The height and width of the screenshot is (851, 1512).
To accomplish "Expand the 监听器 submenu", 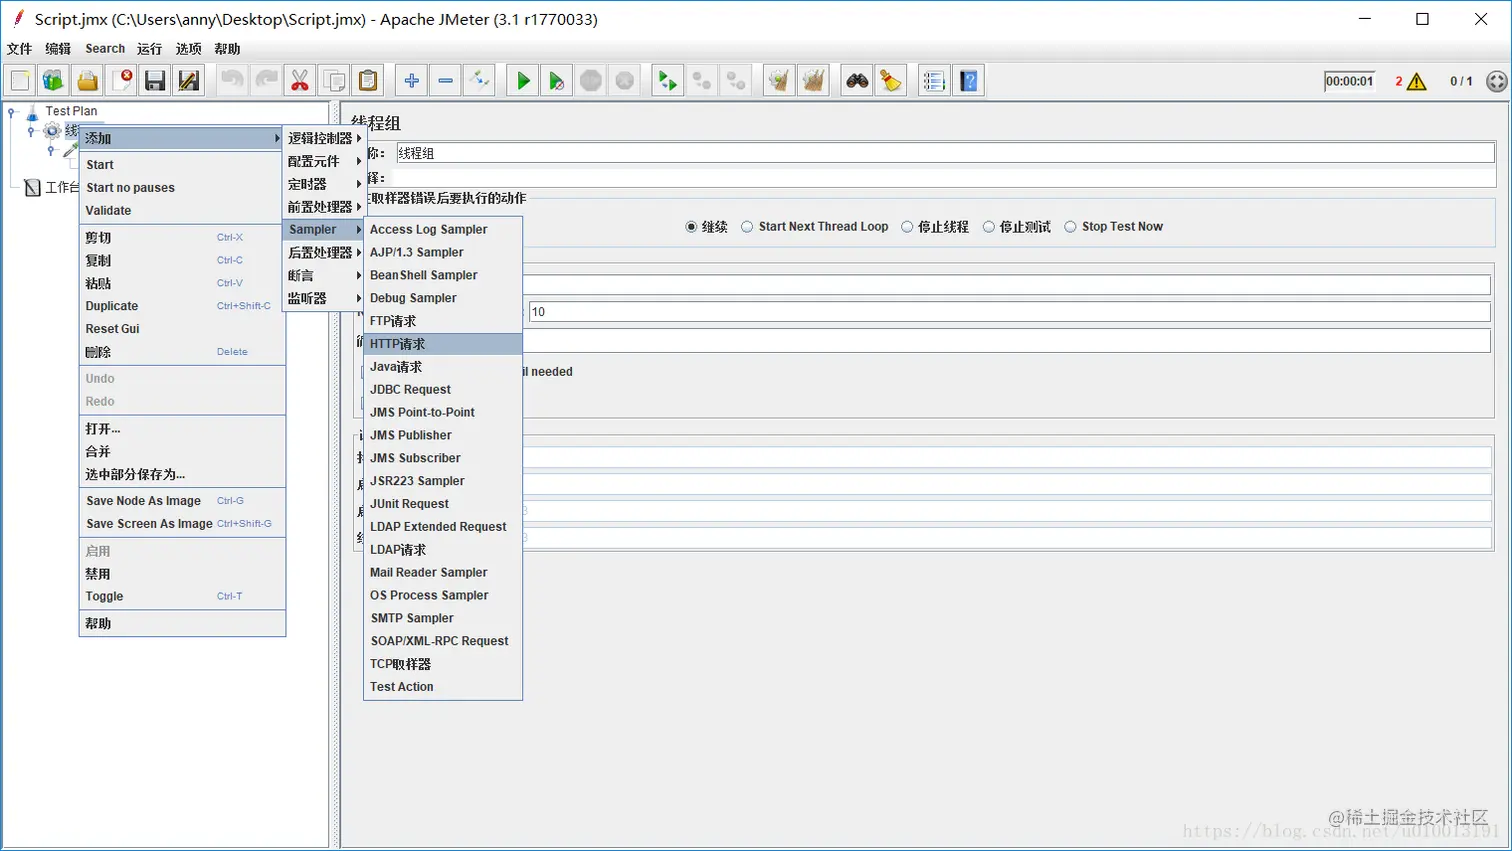I will point(324,299).
